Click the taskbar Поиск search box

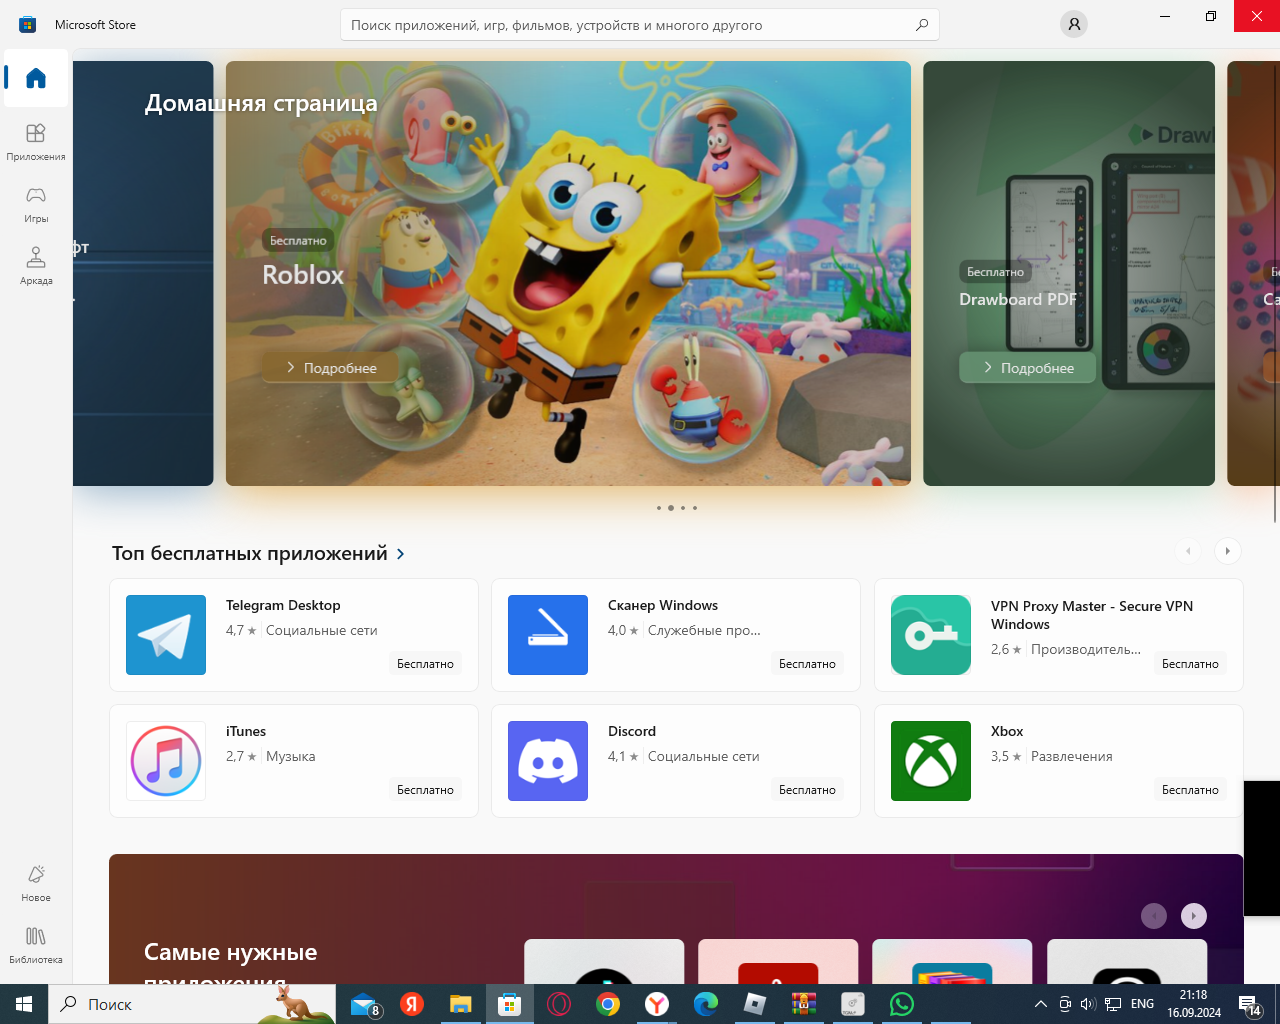click(x=192, y=1004)
